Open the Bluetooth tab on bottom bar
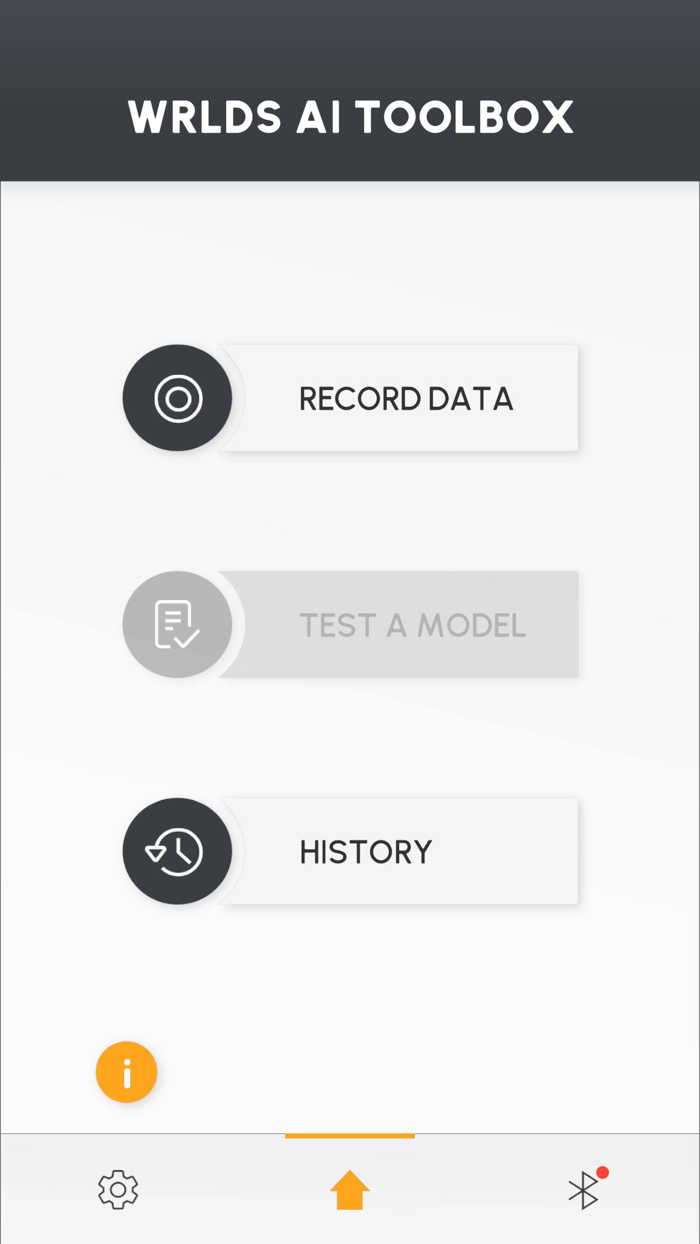This screenshot has width=700, height=1244. 583,1190
